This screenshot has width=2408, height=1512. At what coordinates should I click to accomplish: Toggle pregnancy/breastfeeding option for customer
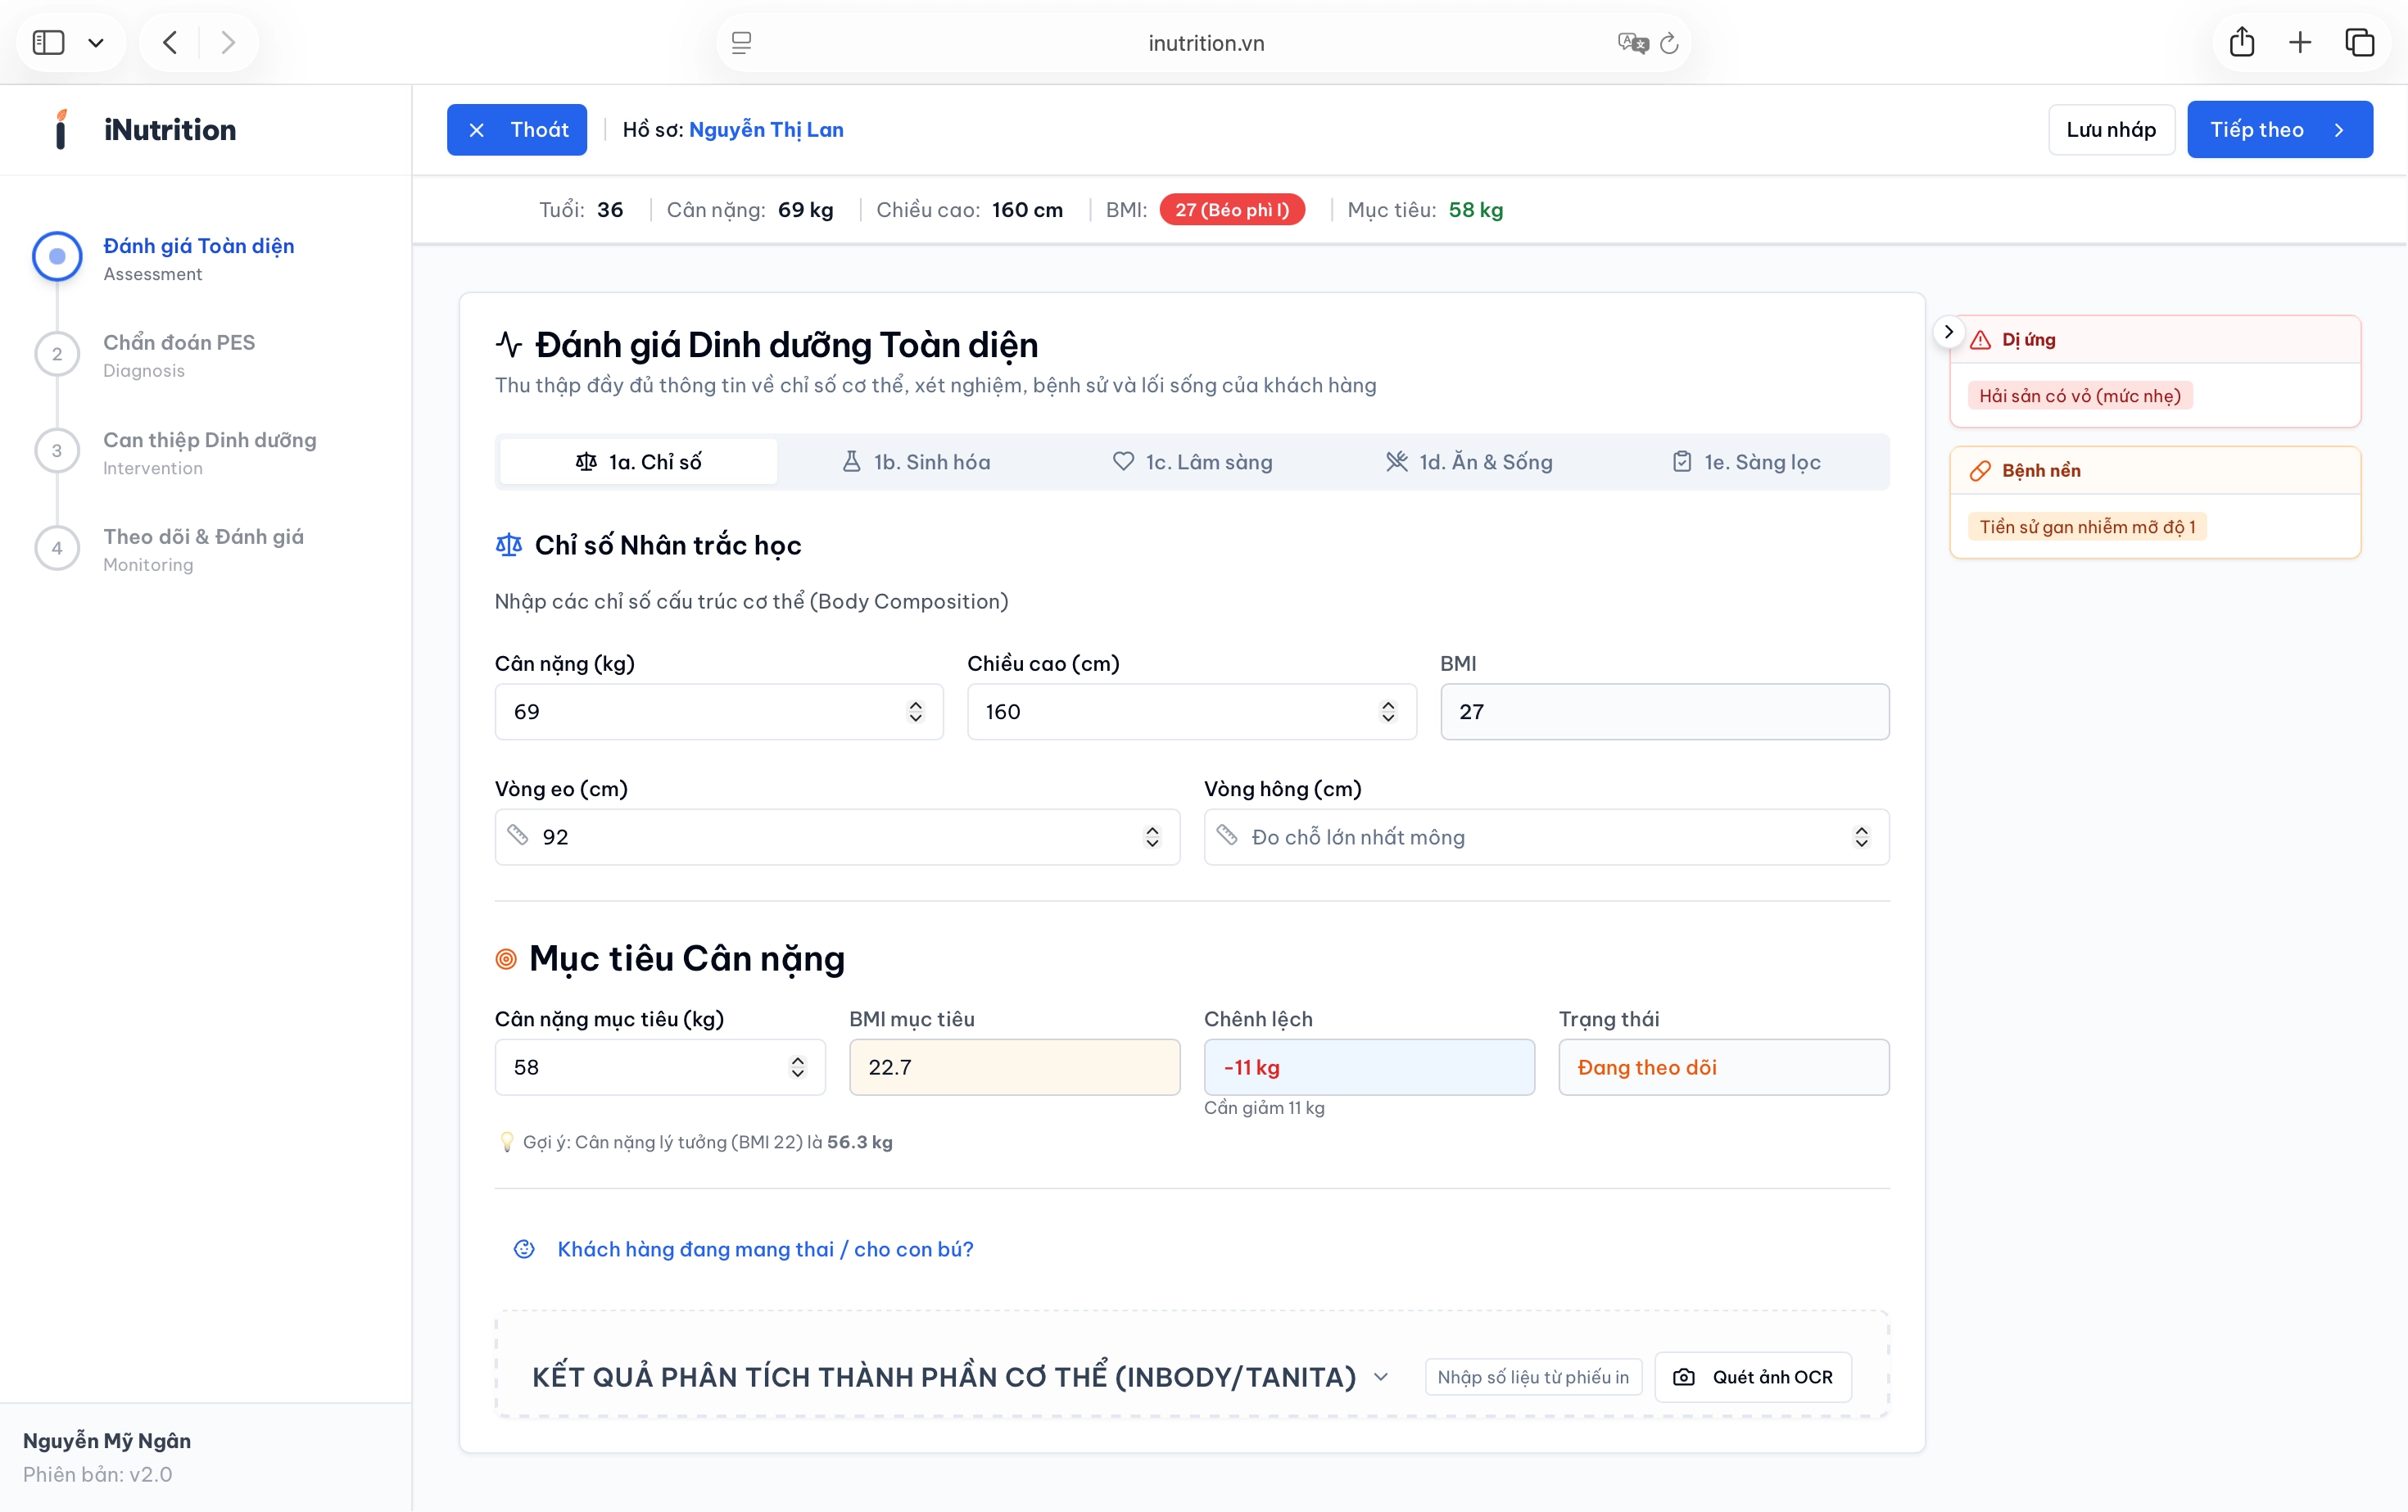764,1249
